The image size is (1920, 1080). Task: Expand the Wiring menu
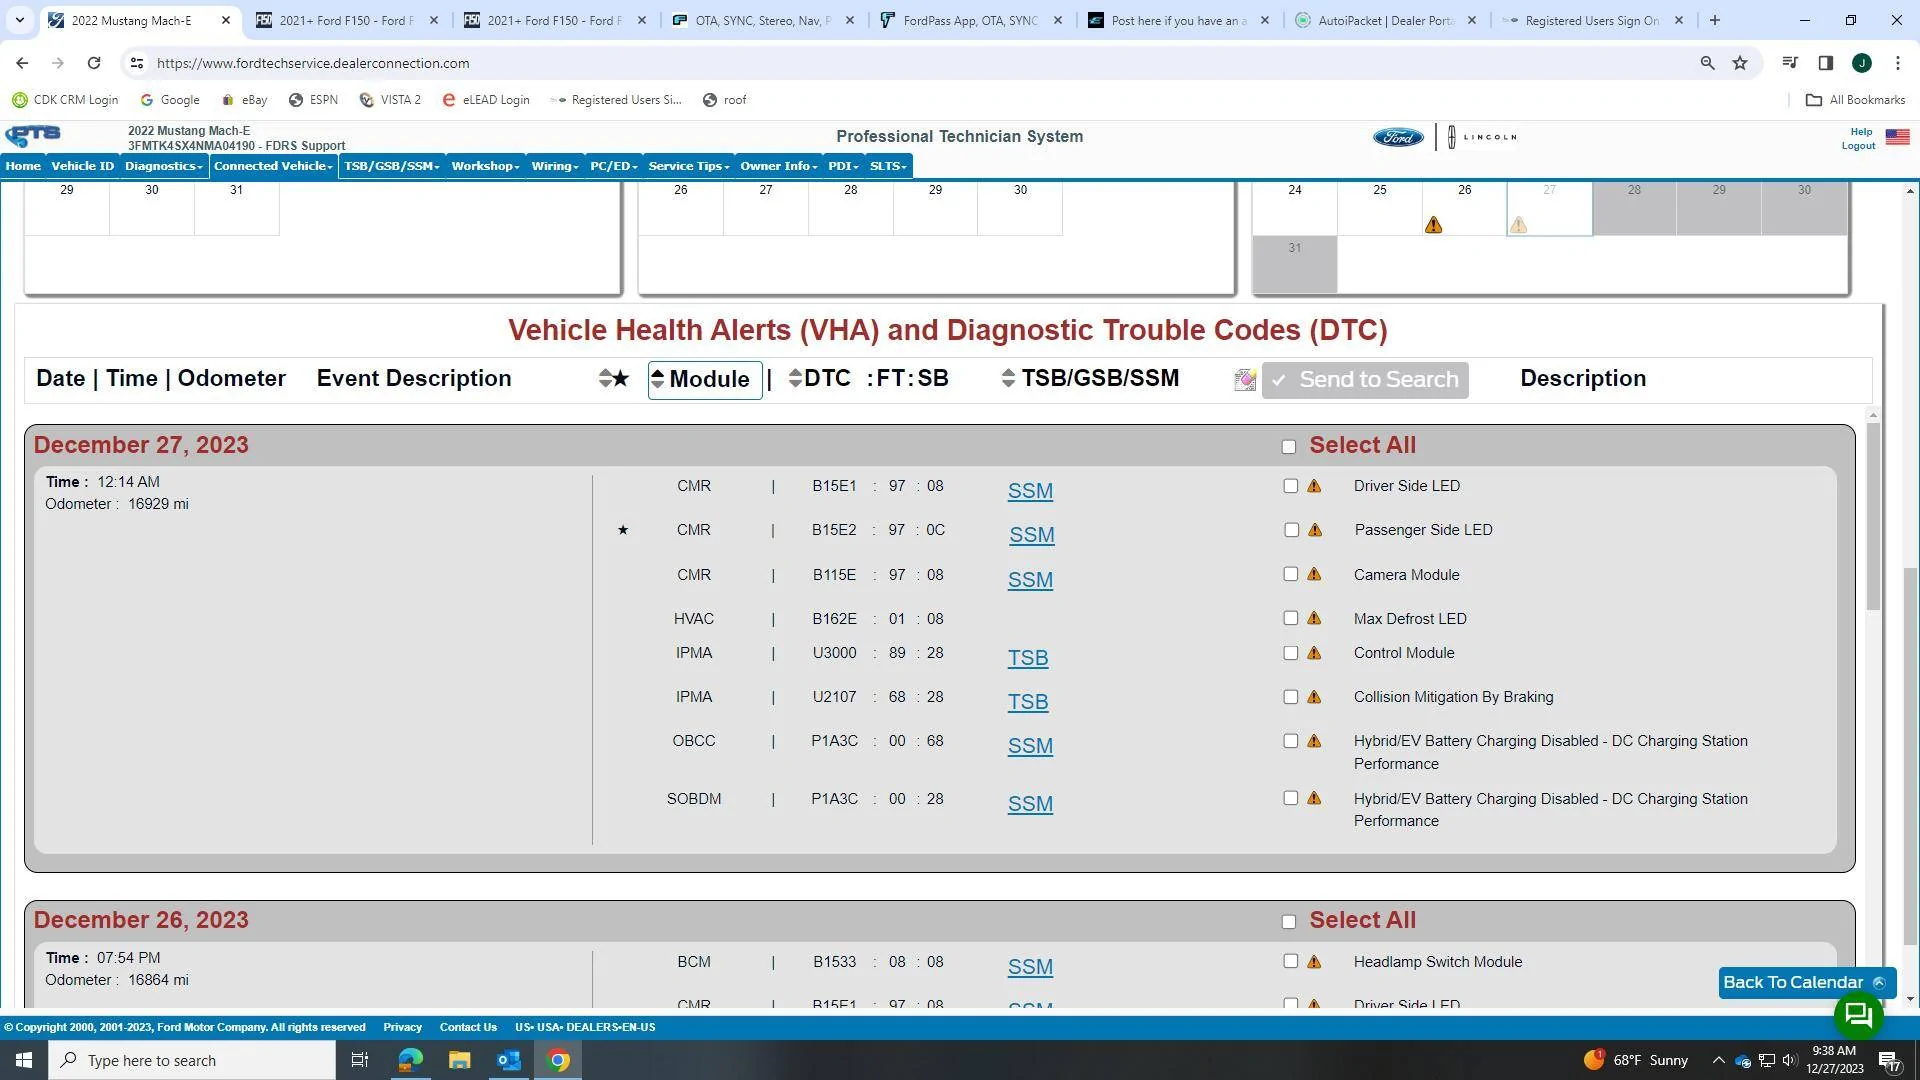555,166
